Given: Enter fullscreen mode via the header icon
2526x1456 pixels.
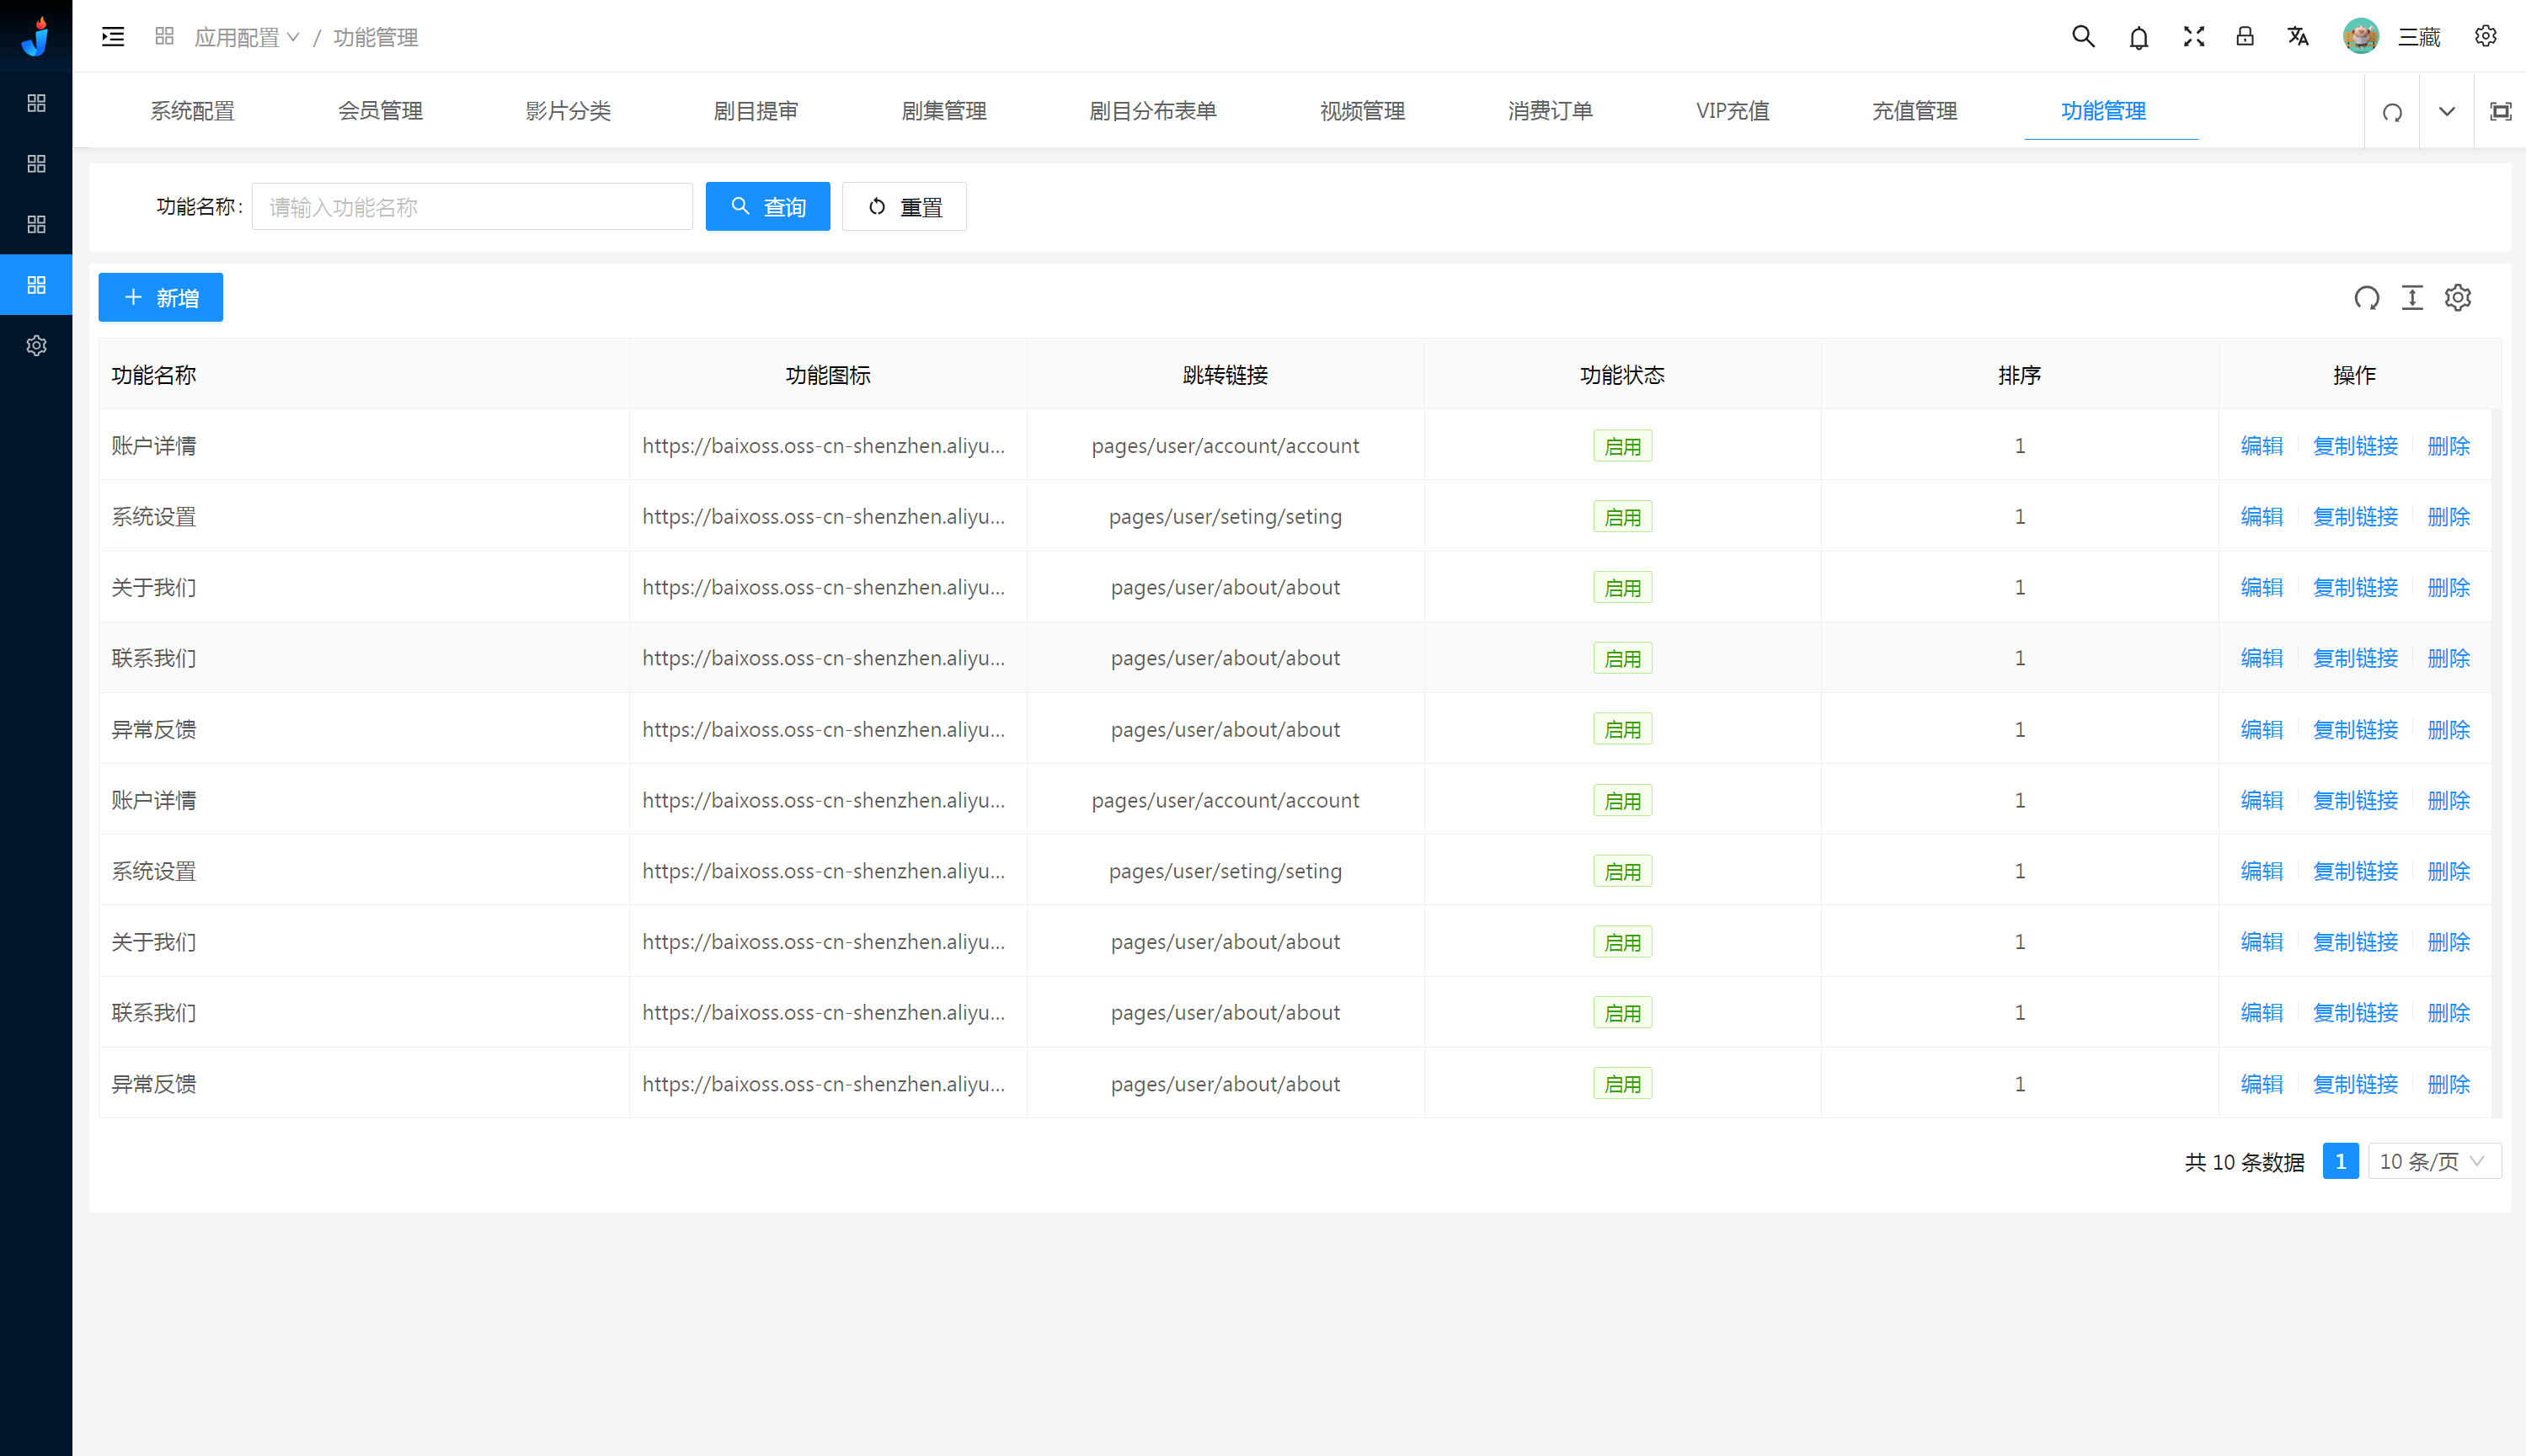Looking at the screenshot, I should (2193, 37).
